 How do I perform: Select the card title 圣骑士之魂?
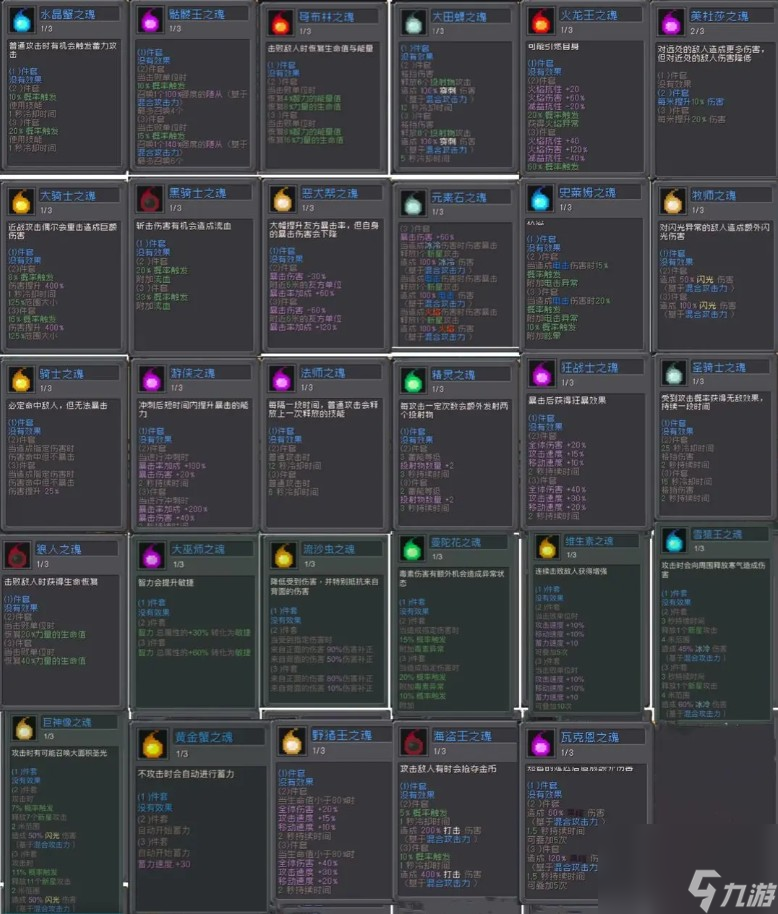719,367
